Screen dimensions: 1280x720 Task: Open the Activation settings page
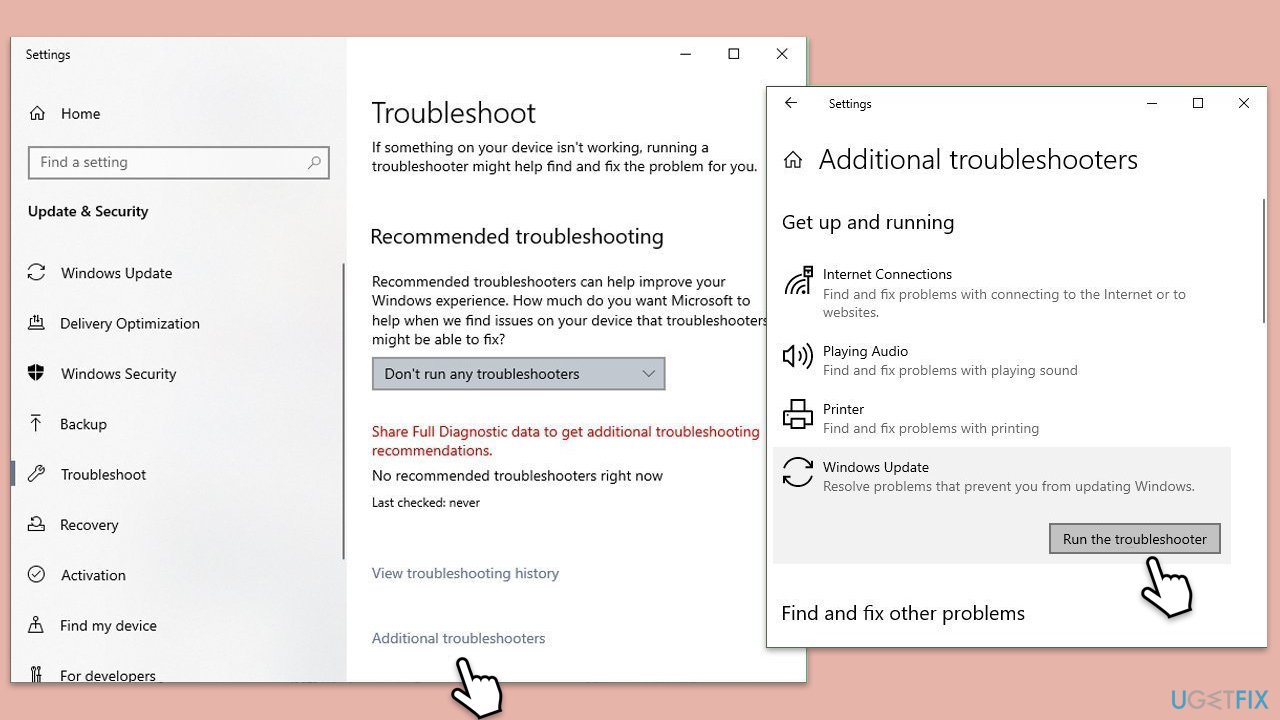coord(93,575)
